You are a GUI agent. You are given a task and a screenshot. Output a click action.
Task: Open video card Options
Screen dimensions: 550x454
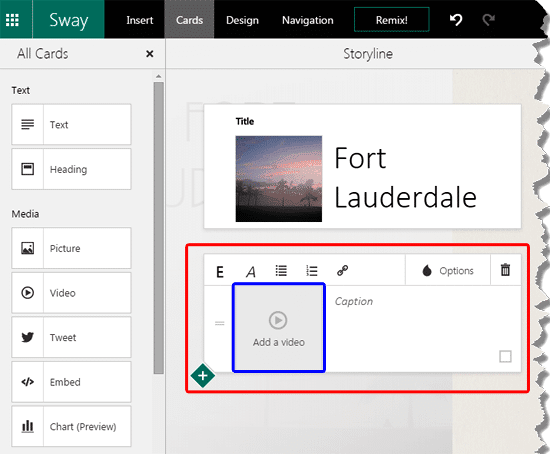[448, 271]
